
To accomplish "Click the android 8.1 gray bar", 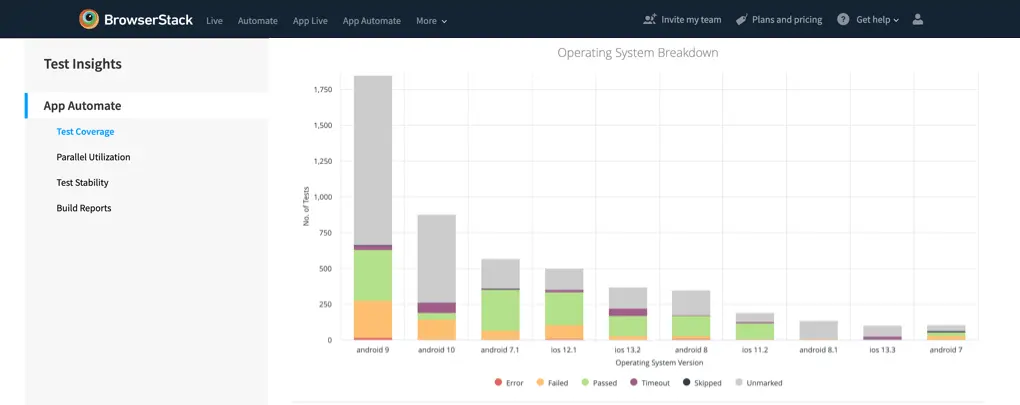I will coord(819,330).
